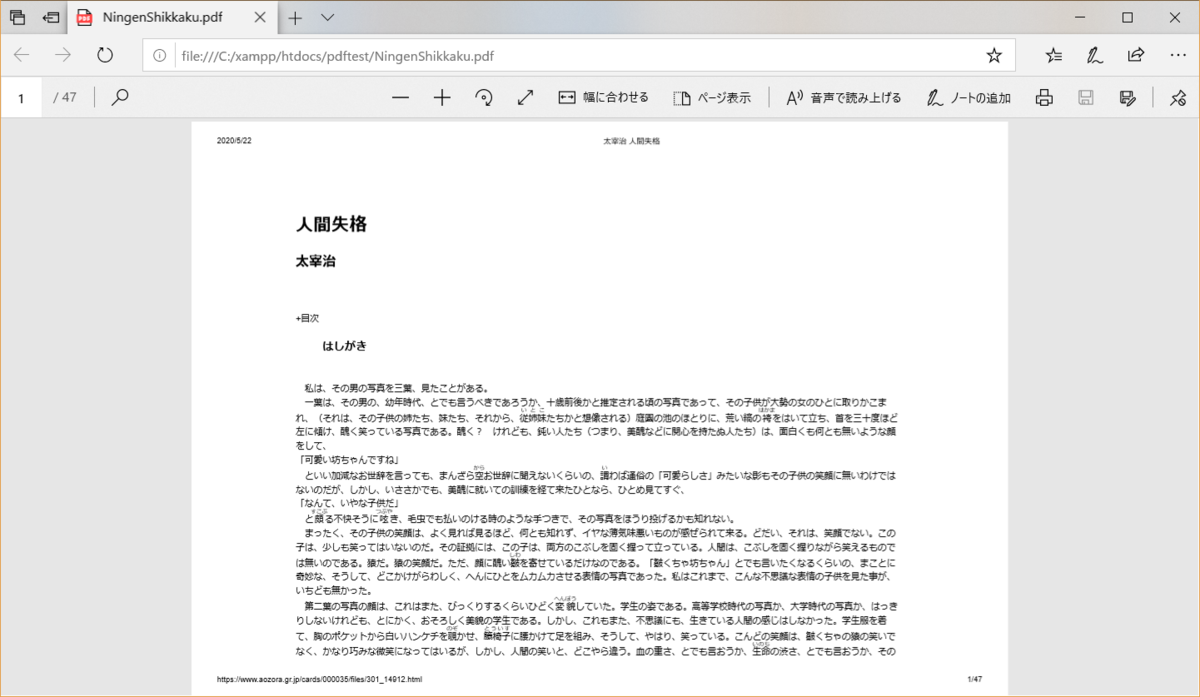Viewport: 1200px width, 697px height.
Task: Open the favorites hub icon
Action: coord(1054,56)
